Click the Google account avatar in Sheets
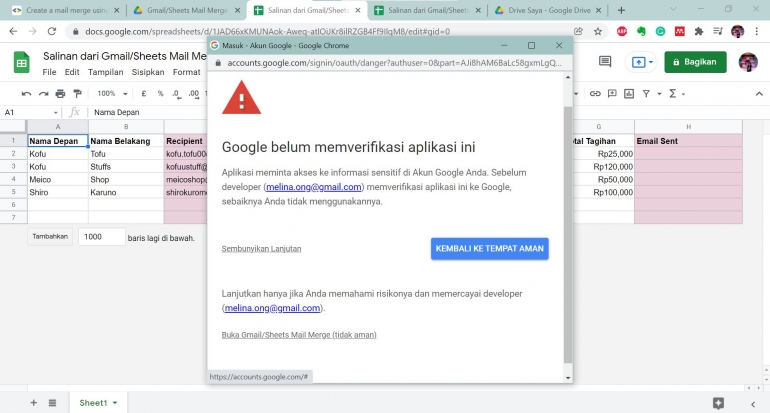The image size is (770, 413). pyautogui.click(x=748, y=62)
